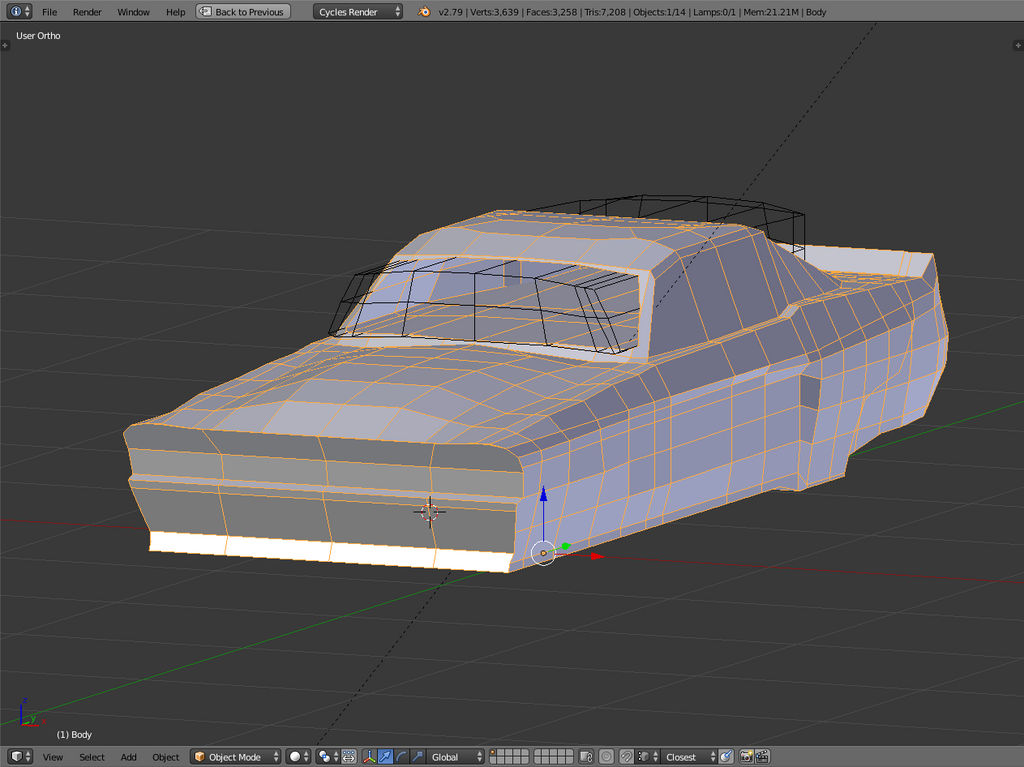Click the first scene layer button
1024x767 pixels.
(494, 753)
